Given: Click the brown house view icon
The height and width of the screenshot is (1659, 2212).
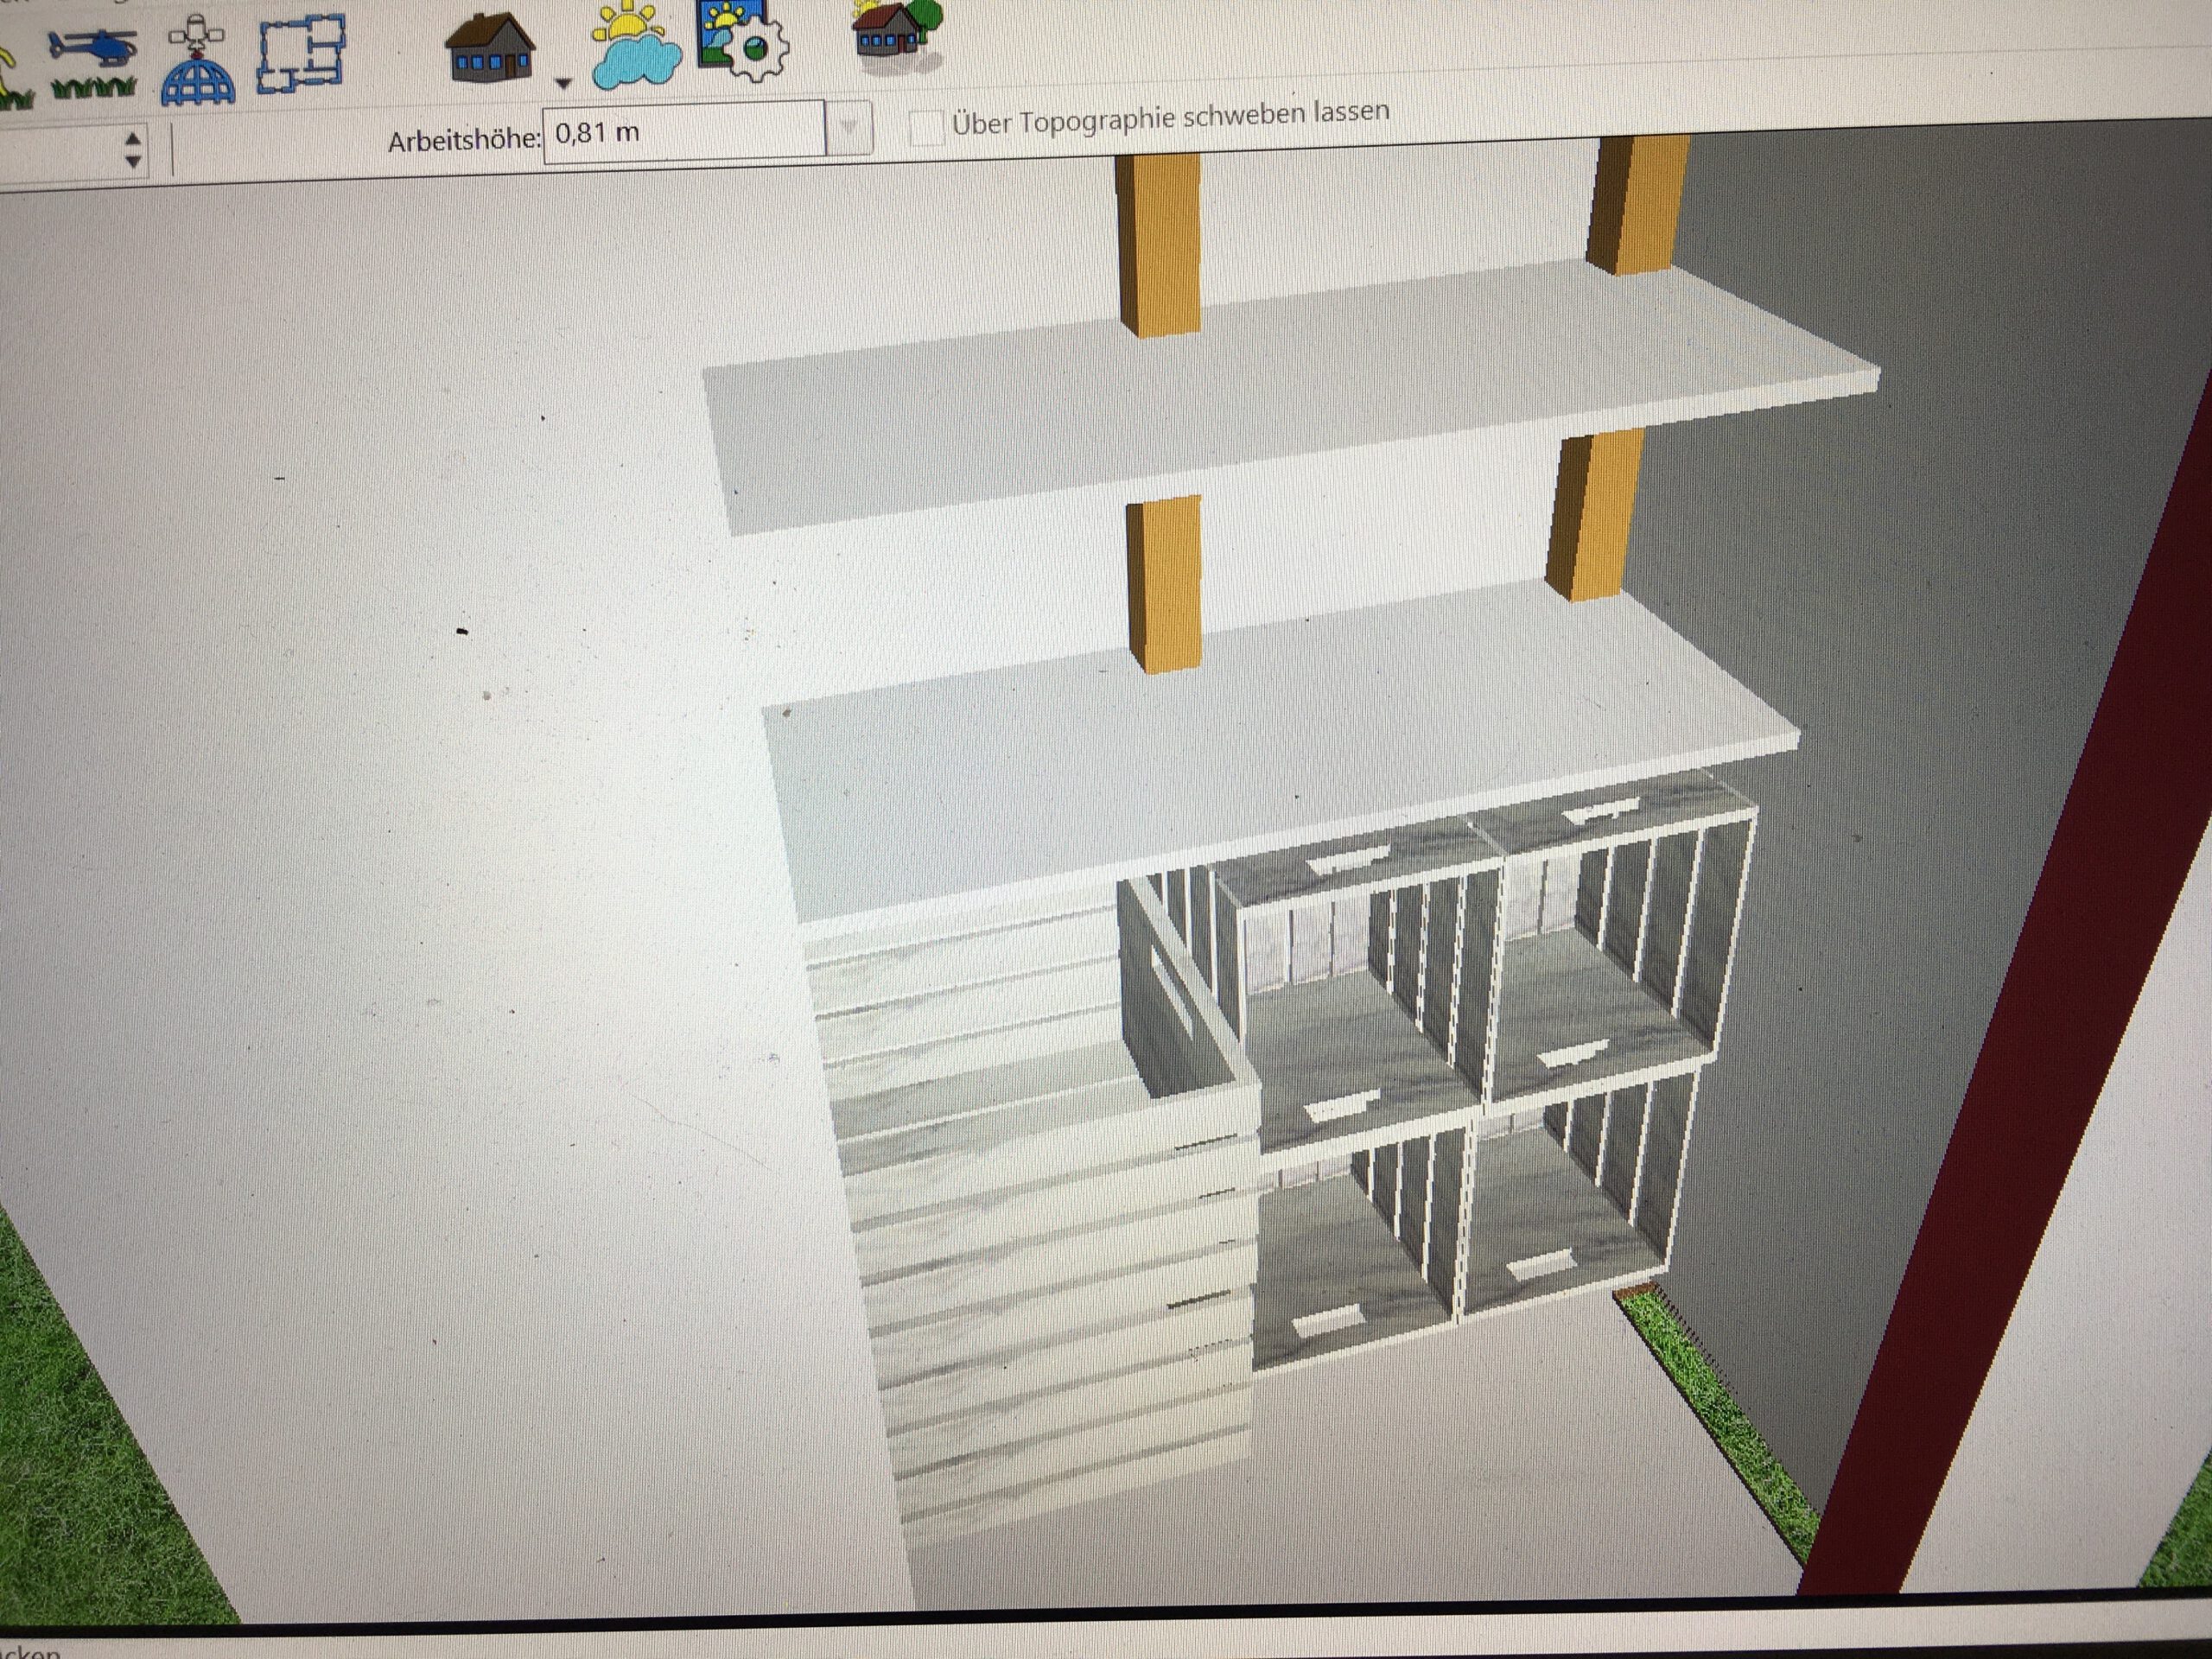Looking at the screenshot, I should point(489,47).
